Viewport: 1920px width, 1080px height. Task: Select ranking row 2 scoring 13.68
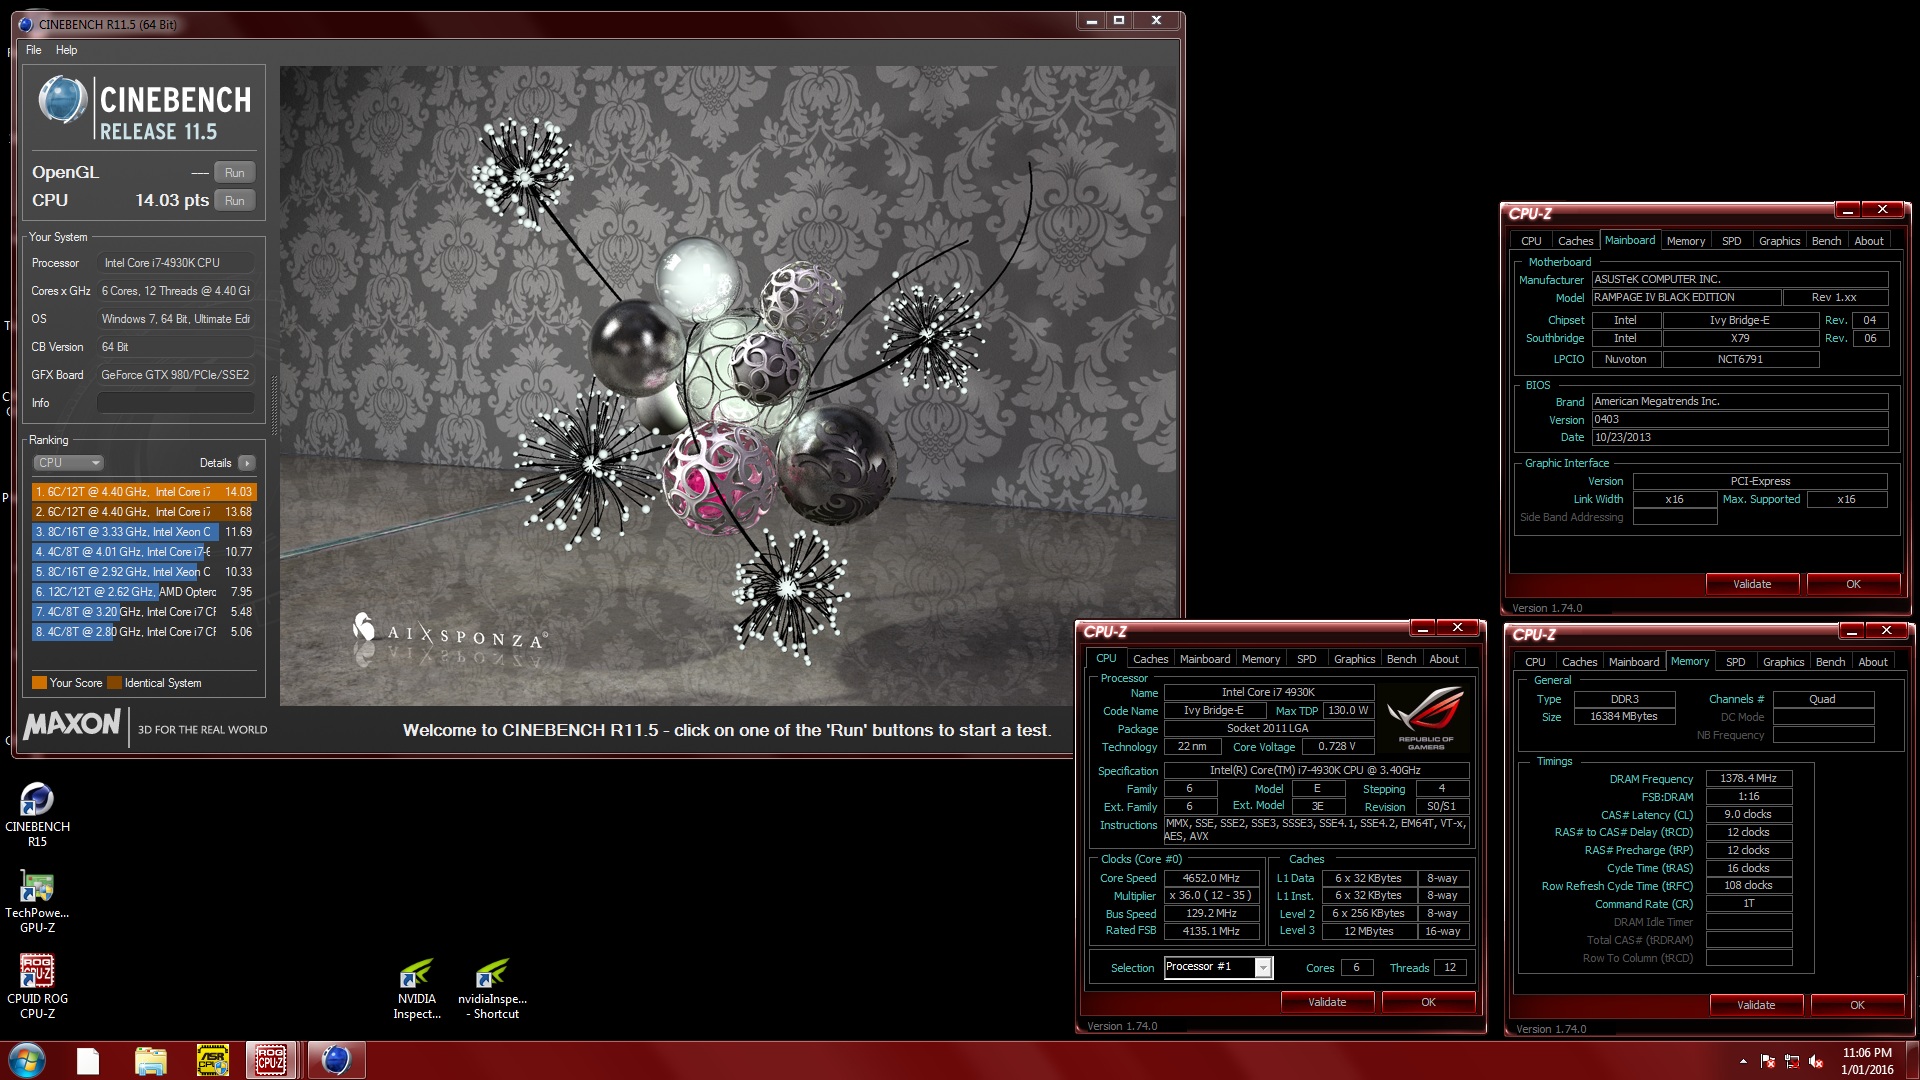coord(144,512)
